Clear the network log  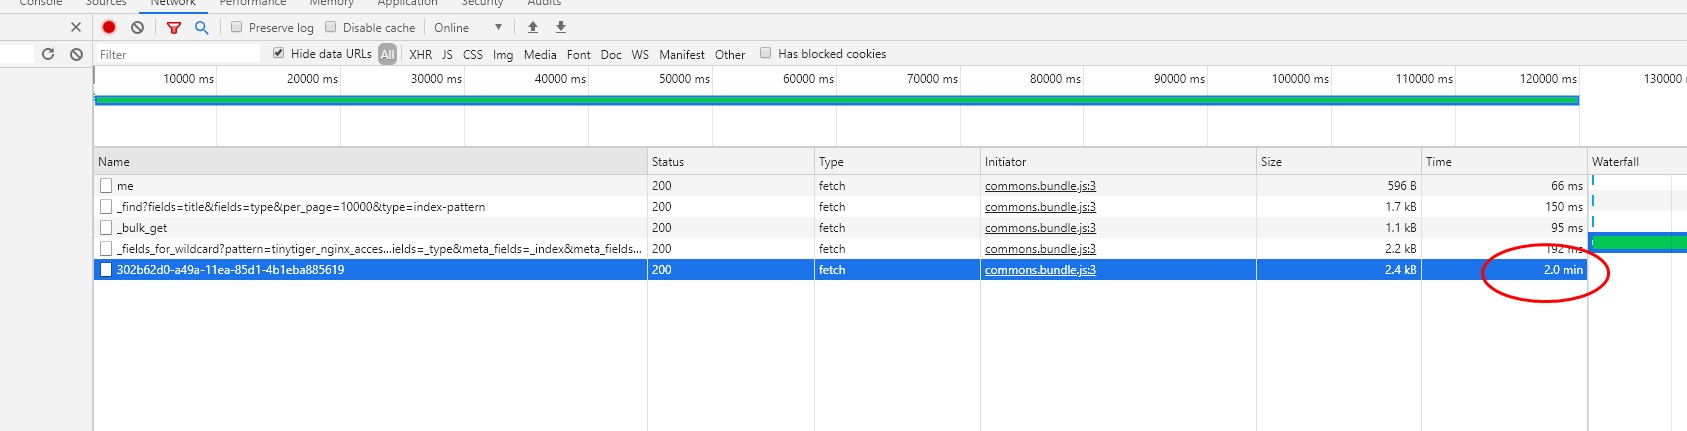coord(138,27)
